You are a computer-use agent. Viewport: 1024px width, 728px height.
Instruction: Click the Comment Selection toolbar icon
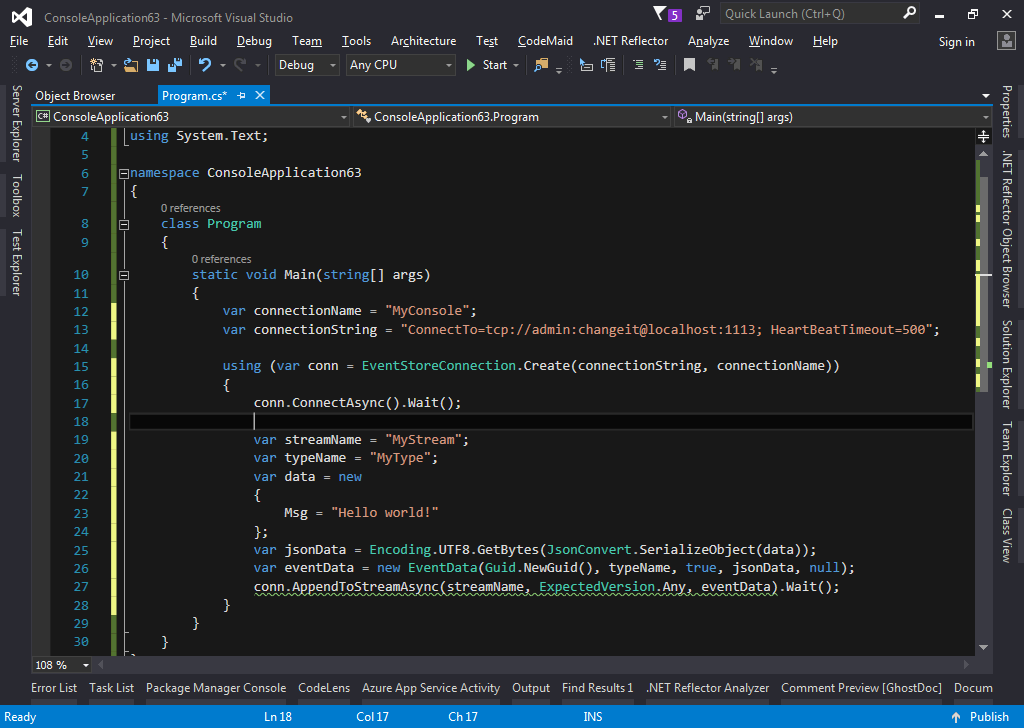[x=638, y=65]
